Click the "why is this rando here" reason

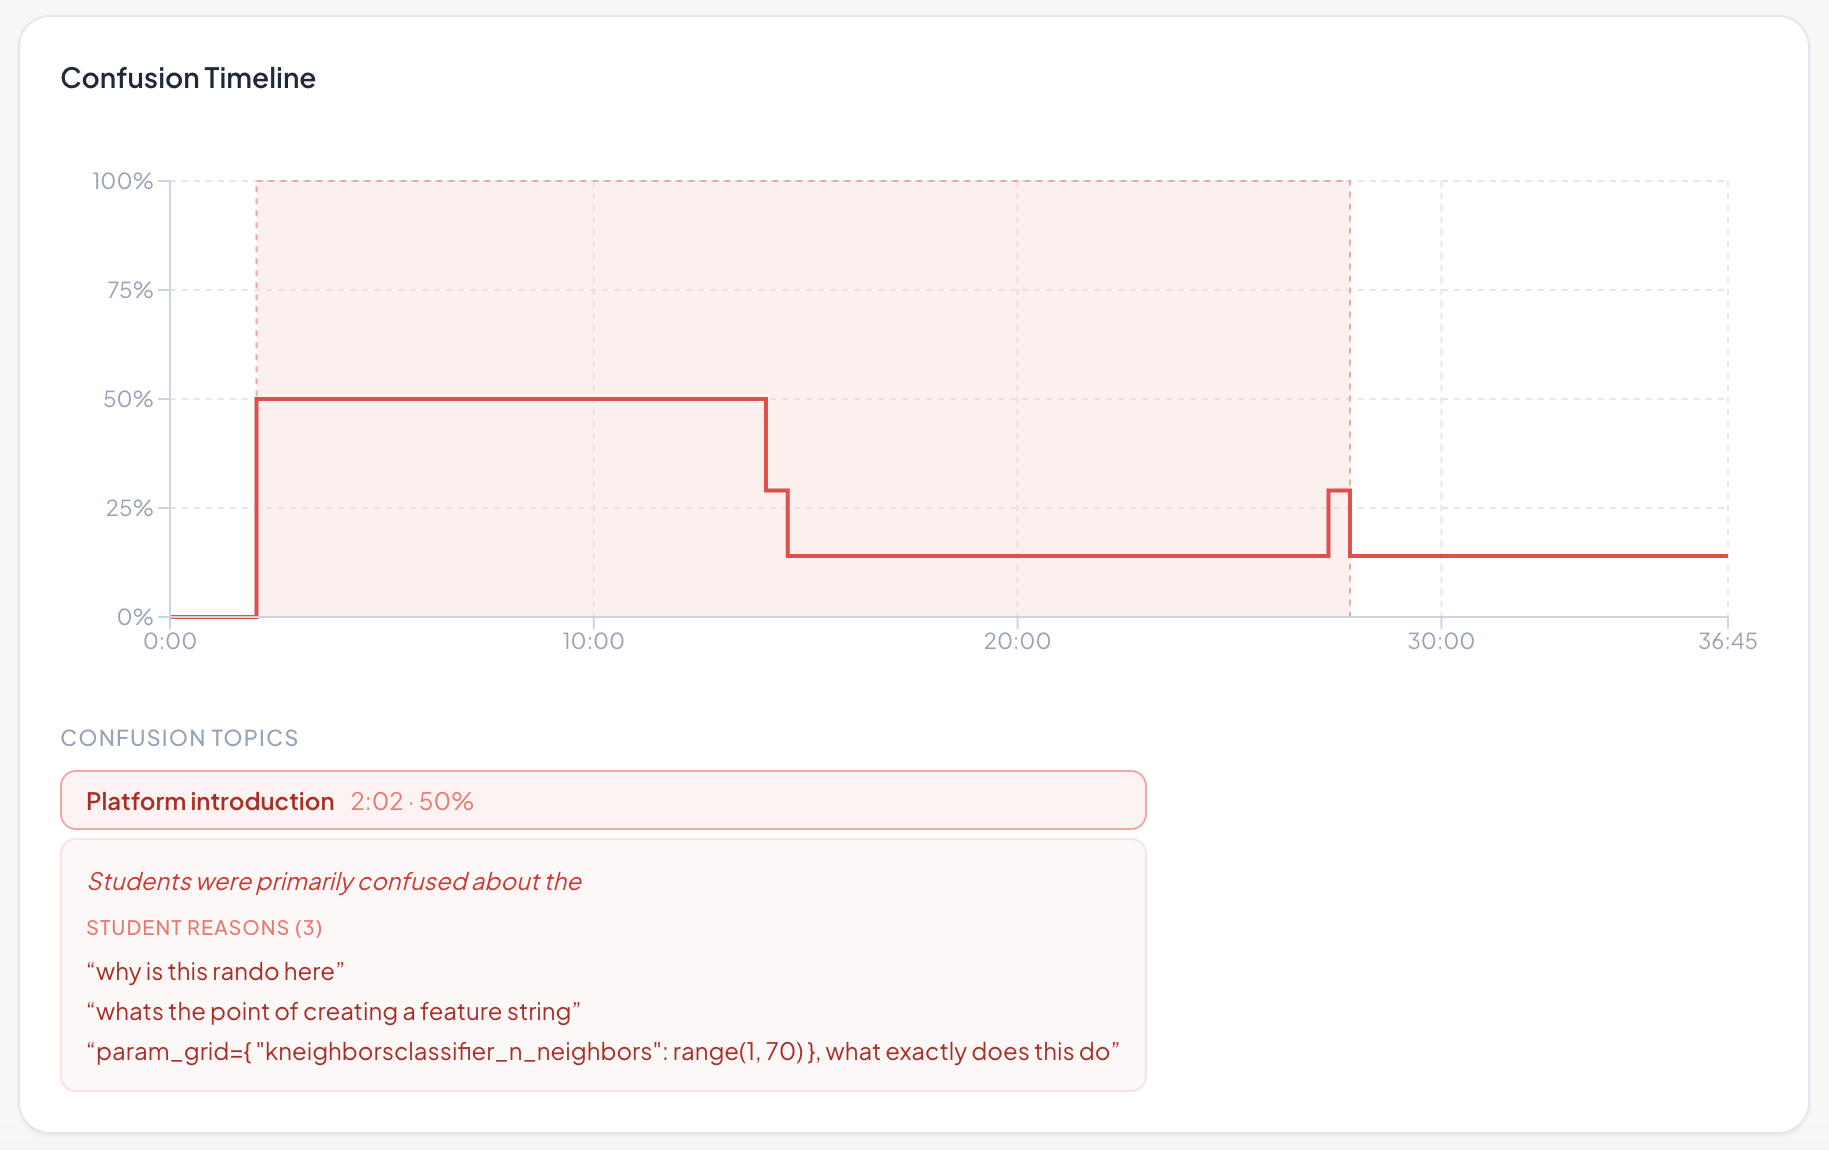(216, 971)
